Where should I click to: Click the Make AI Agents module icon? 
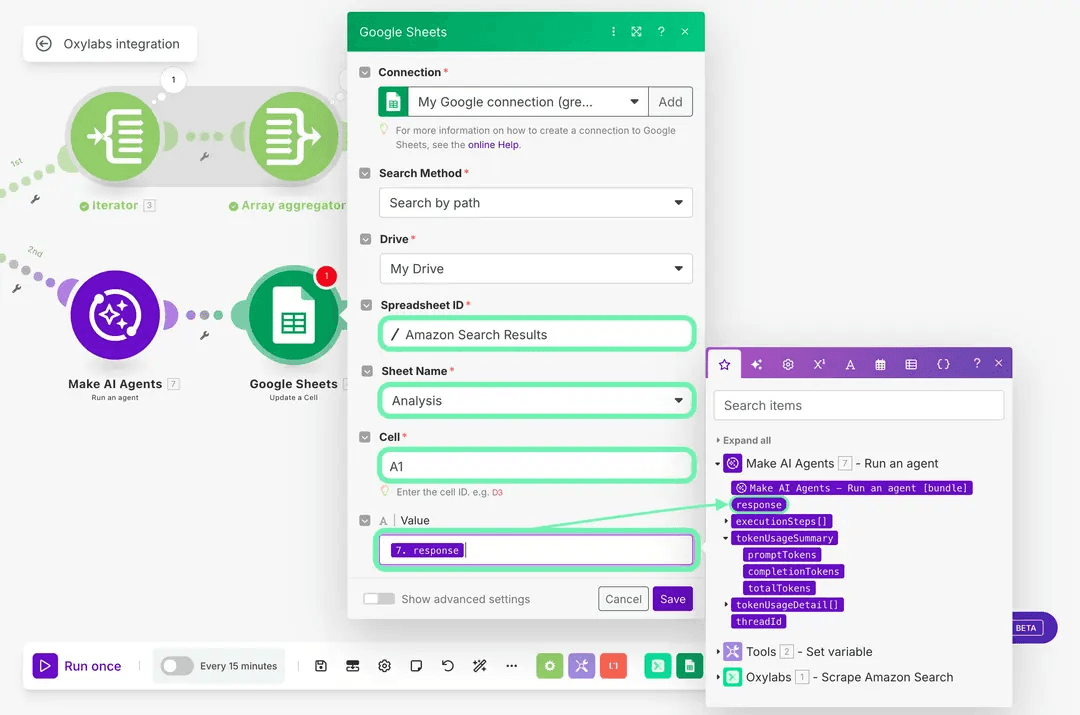click(x=115, y=316)
